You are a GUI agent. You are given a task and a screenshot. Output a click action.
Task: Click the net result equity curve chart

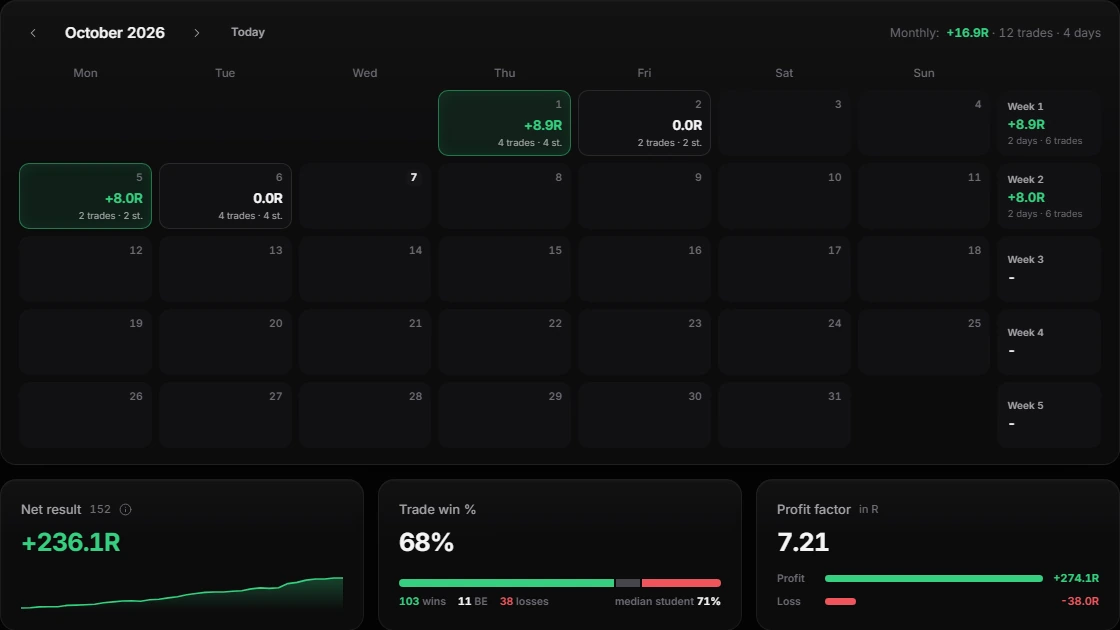click(x=182, y=593)
